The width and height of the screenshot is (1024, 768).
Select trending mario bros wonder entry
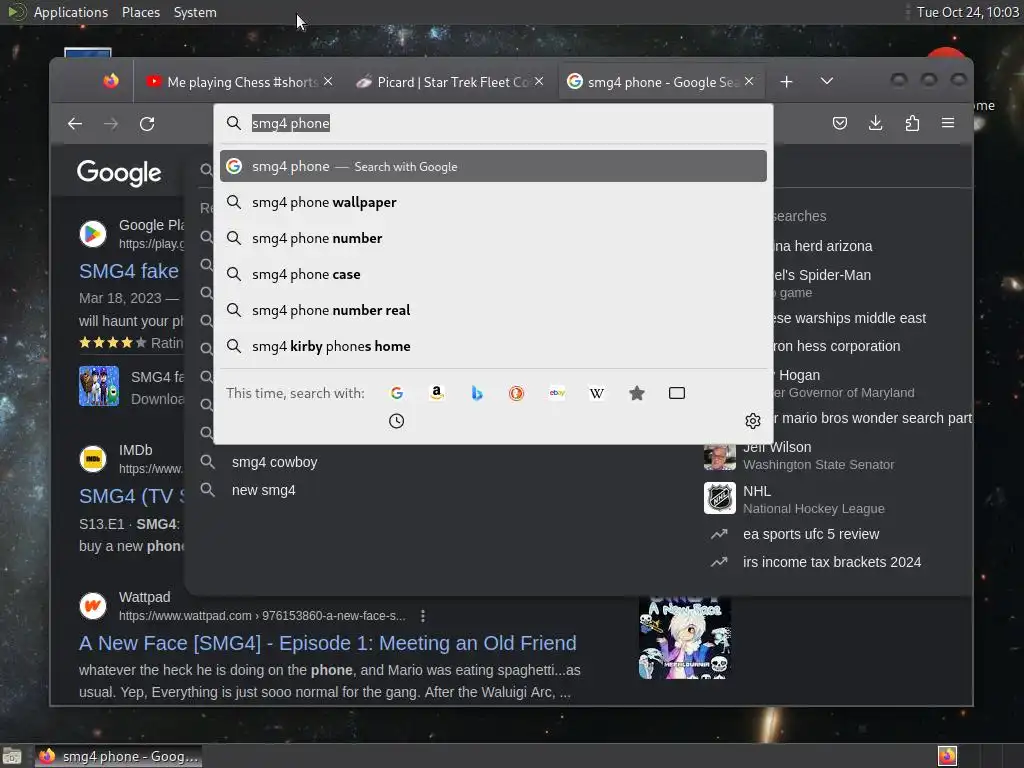(872, 418)
